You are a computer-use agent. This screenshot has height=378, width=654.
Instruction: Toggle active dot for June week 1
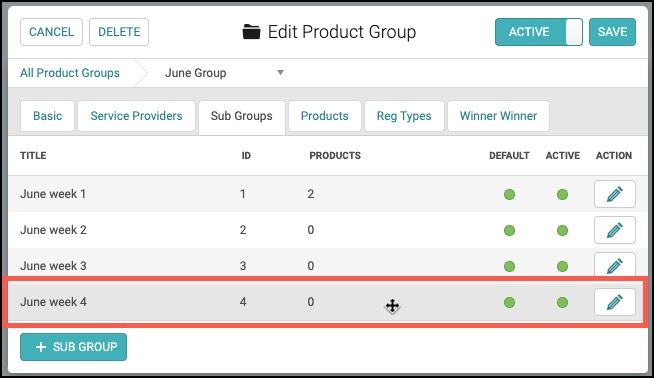click(x=562, y=194)
